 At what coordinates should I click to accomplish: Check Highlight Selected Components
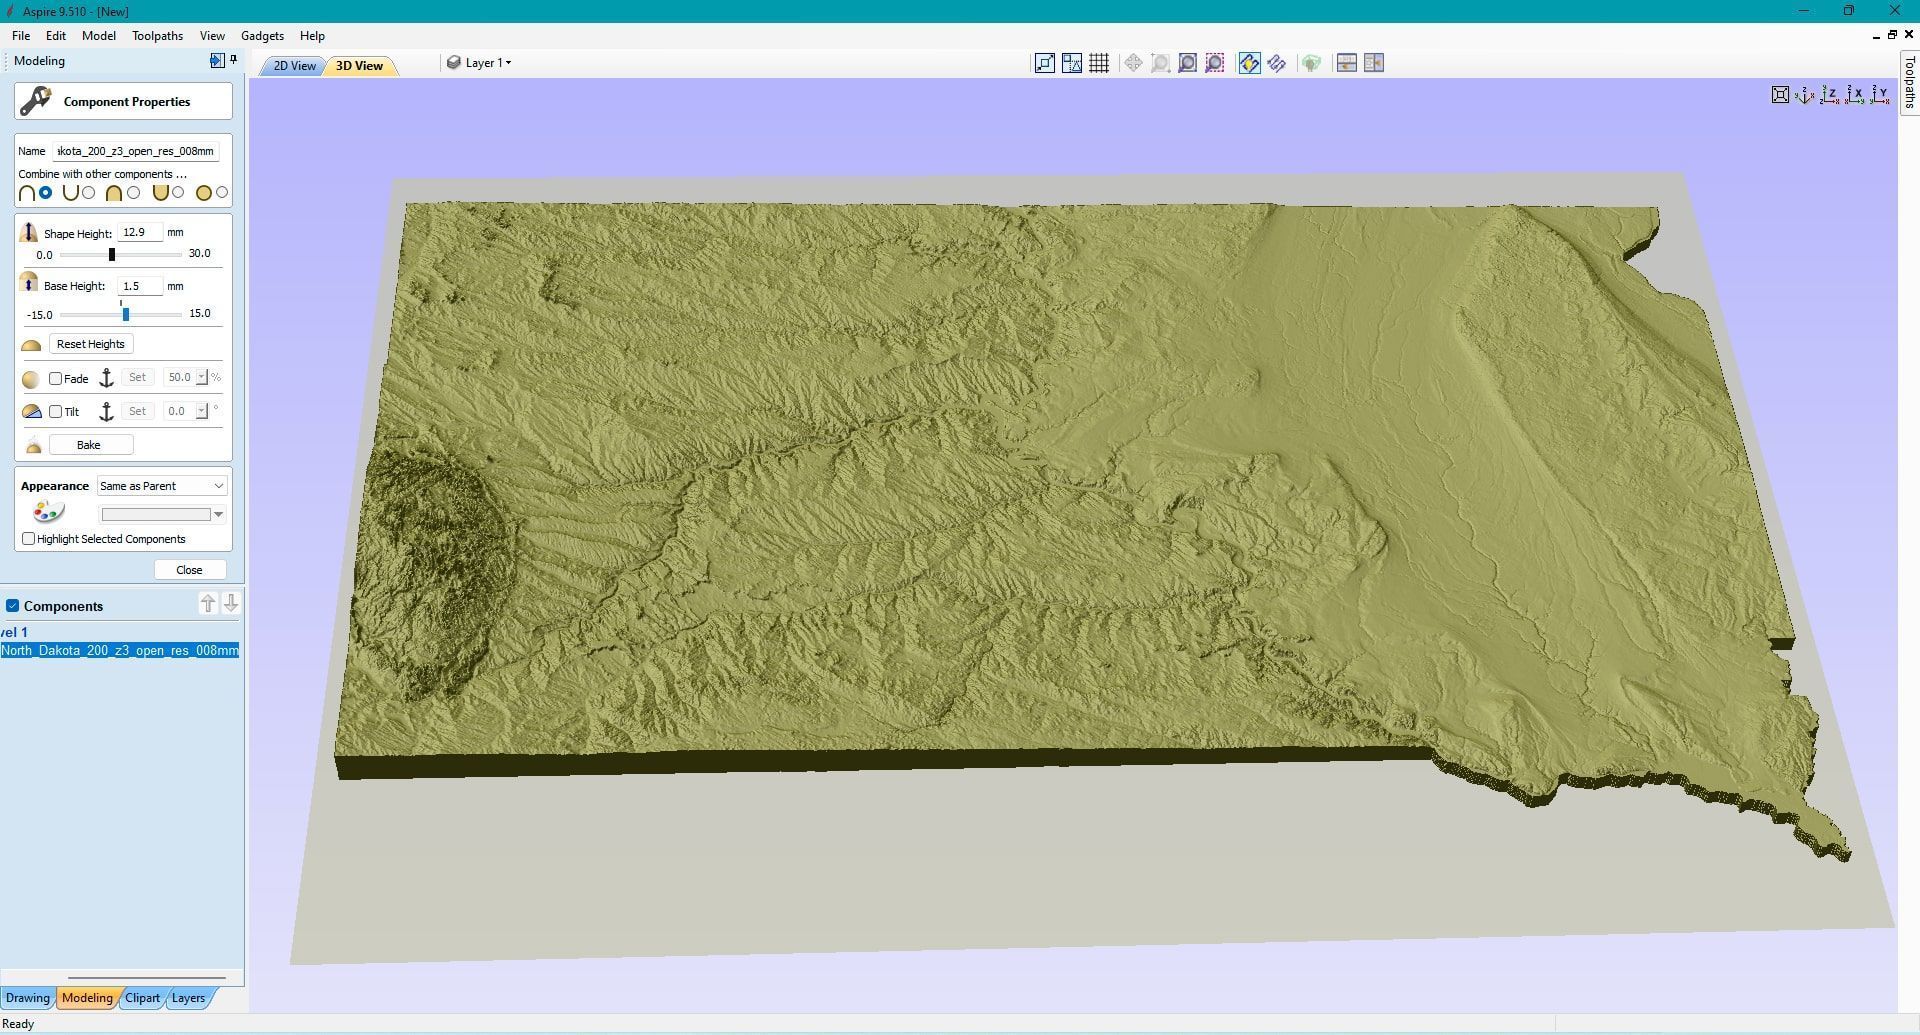[29, 539]
